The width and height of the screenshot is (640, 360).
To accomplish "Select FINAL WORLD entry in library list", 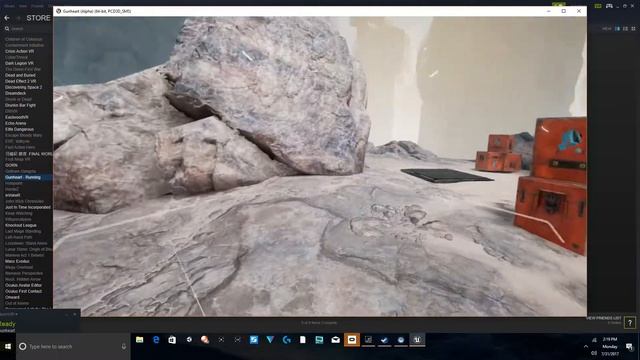I will [x=29, y=153].
